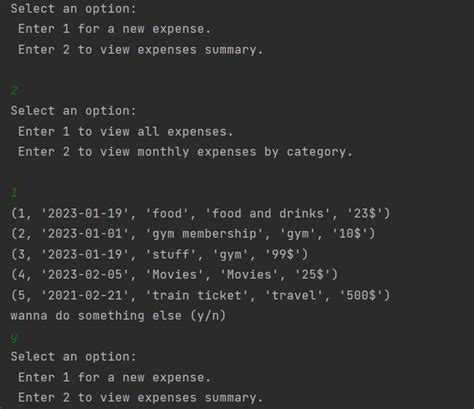
Task: Click the expense row with 'food and drinks'
Action: (200, 213)
